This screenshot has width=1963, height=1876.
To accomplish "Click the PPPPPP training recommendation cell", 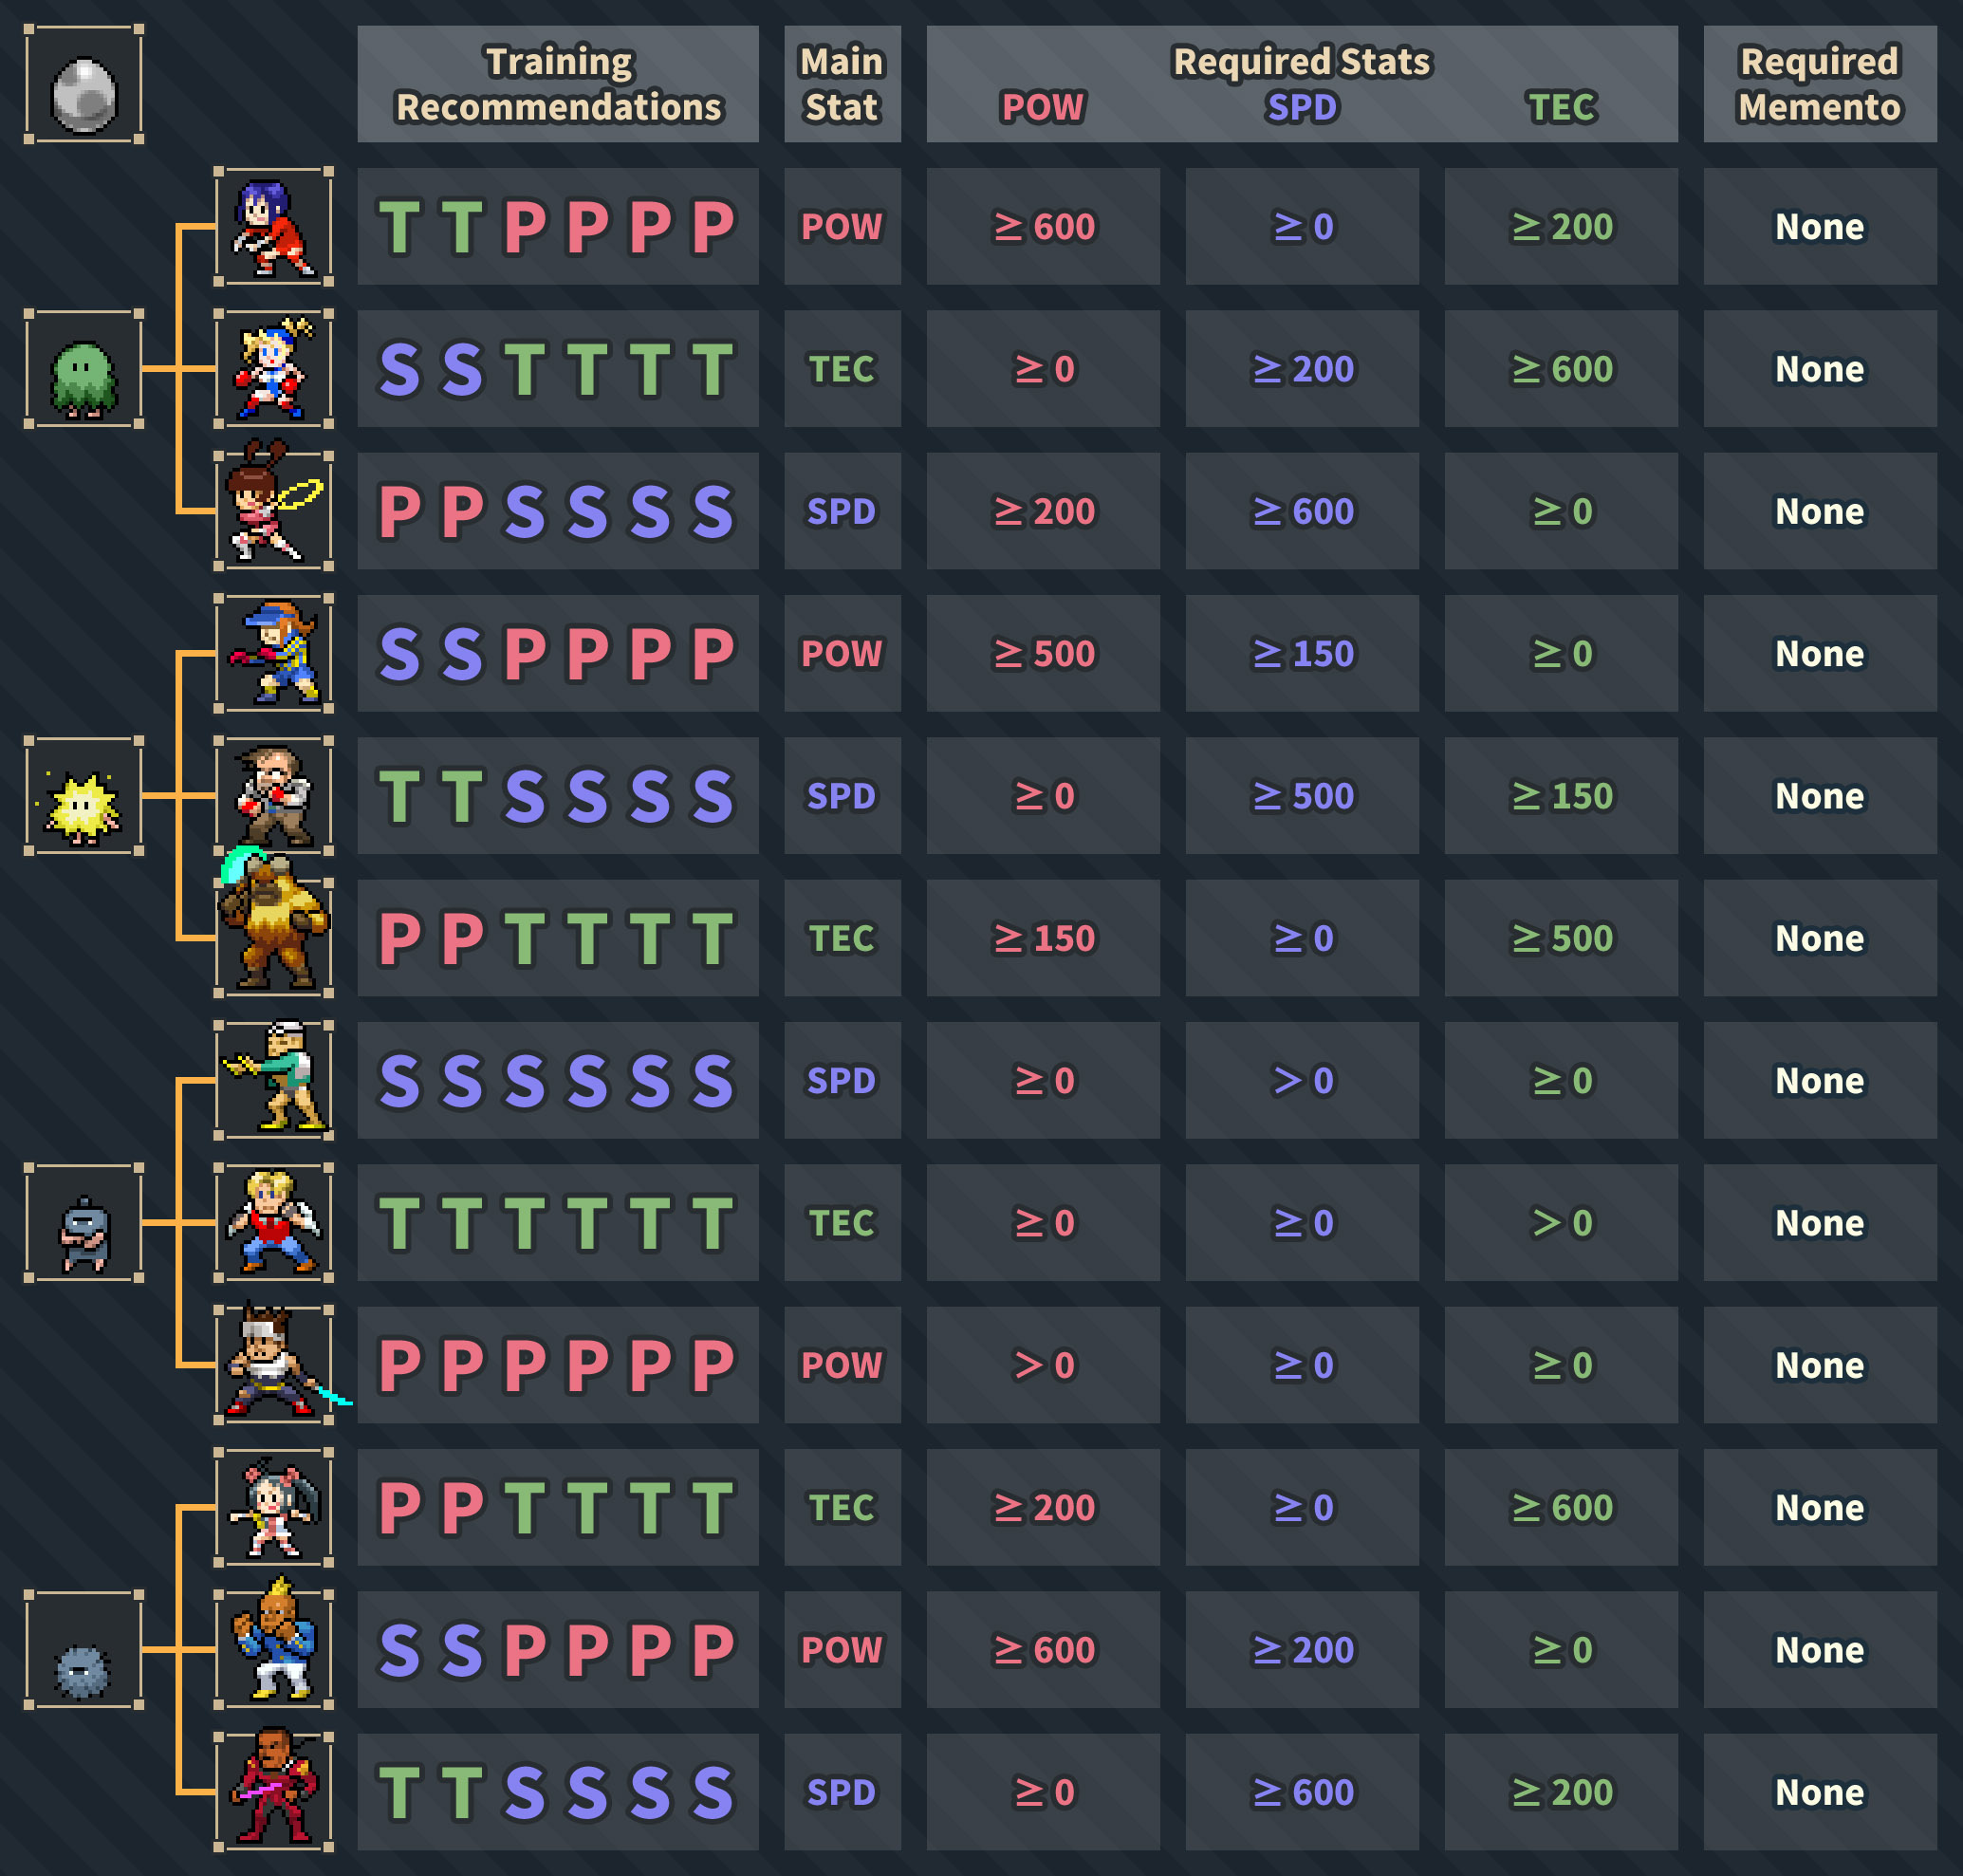I will pos(558,1365).
